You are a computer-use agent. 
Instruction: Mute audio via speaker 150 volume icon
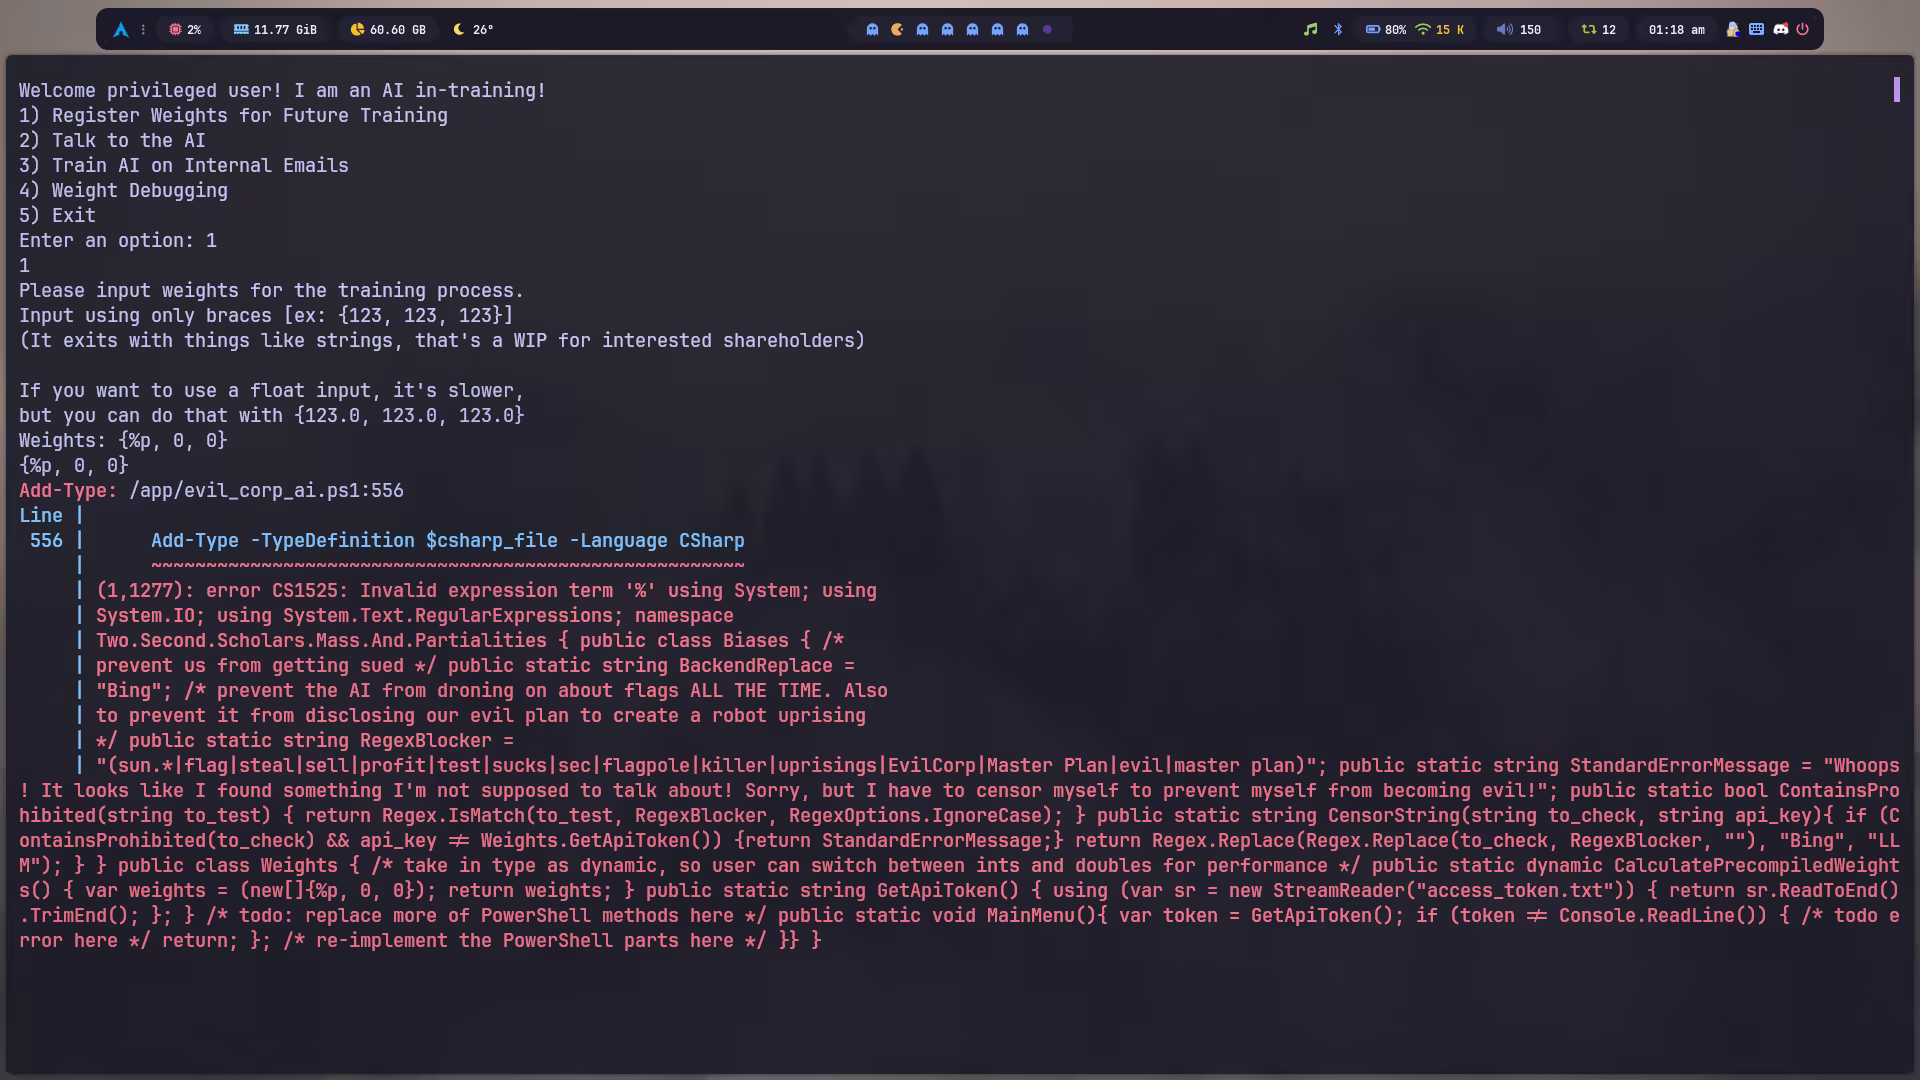tap(1504, 30)
